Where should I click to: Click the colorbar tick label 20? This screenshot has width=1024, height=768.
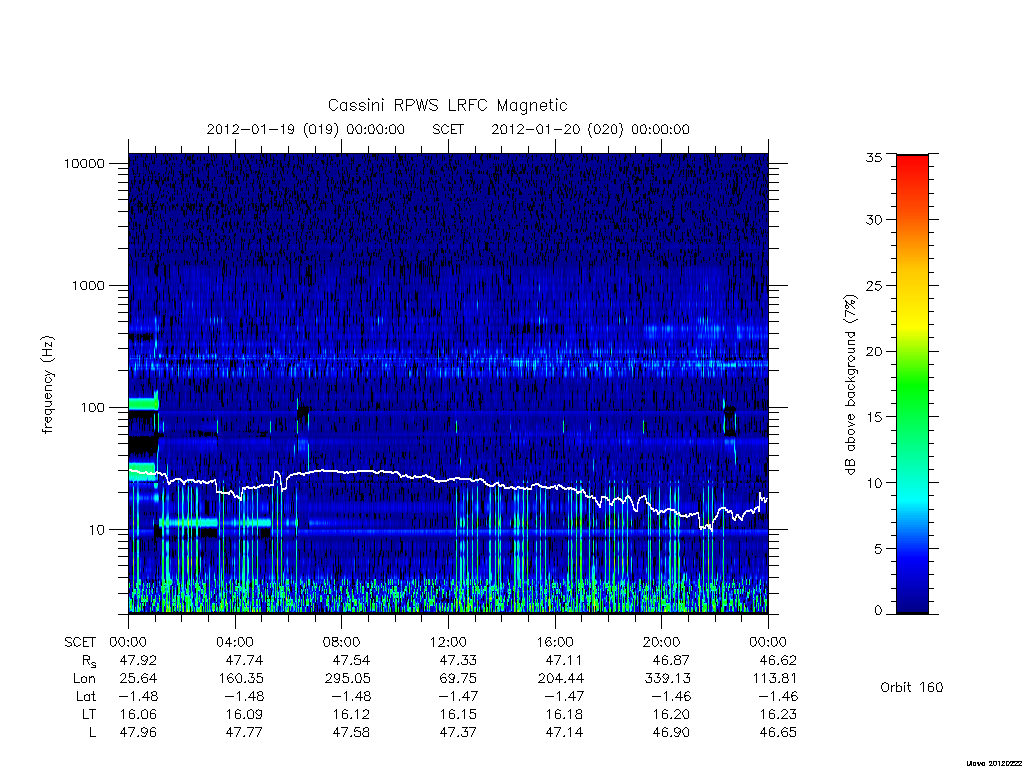874,351
